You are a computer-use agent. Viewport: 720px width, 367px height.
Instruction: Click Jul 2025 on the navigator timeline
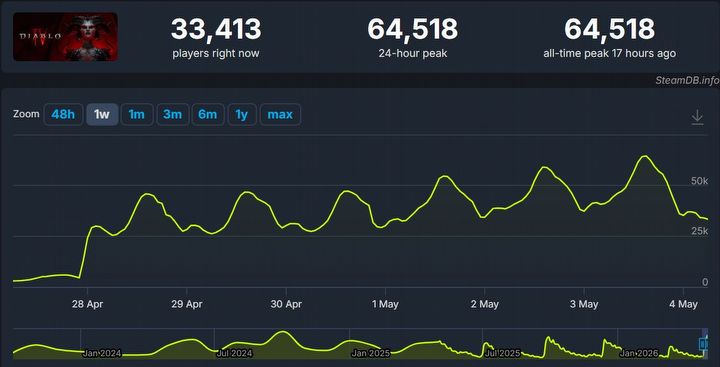(502, 353)
